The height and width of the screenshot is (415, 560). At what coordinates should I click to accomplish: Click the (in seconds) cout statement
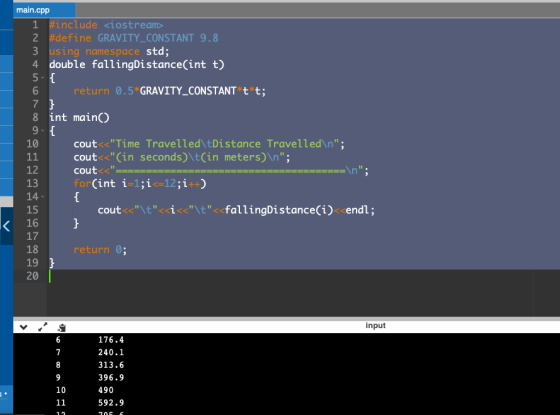coord(182,157)
